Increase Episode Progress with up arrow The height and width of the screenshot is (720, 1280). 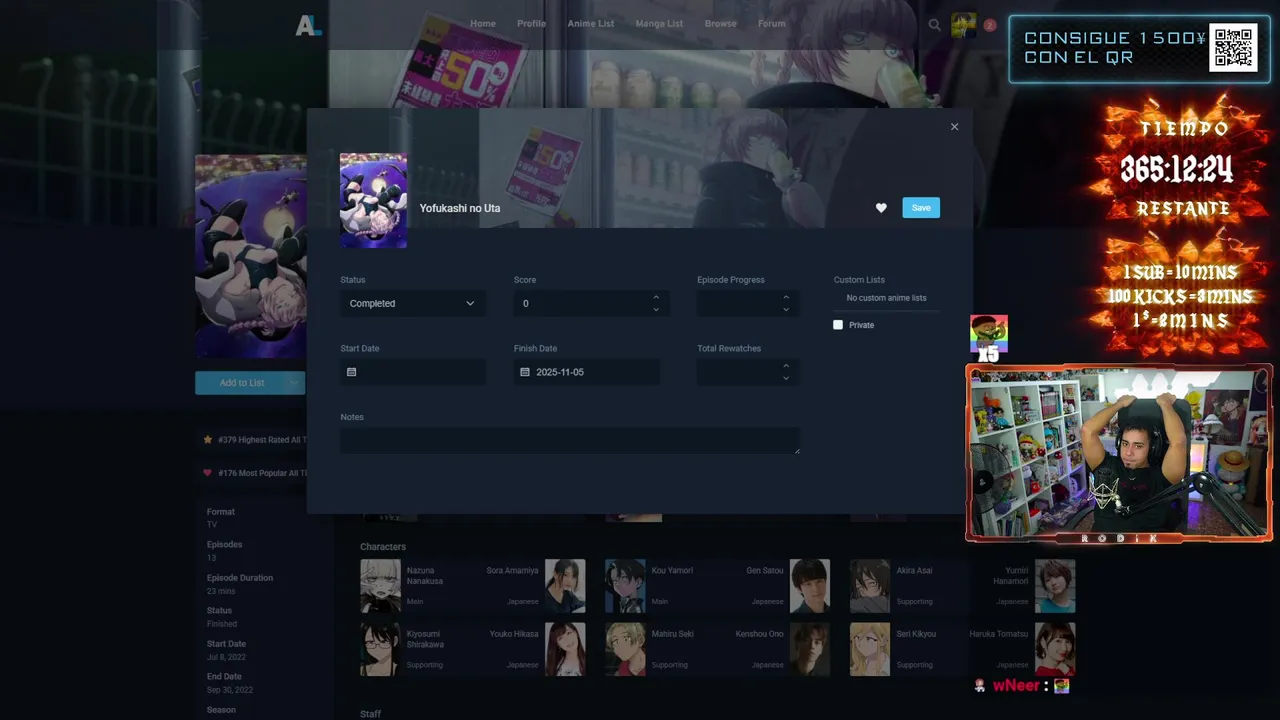(786, 297)
